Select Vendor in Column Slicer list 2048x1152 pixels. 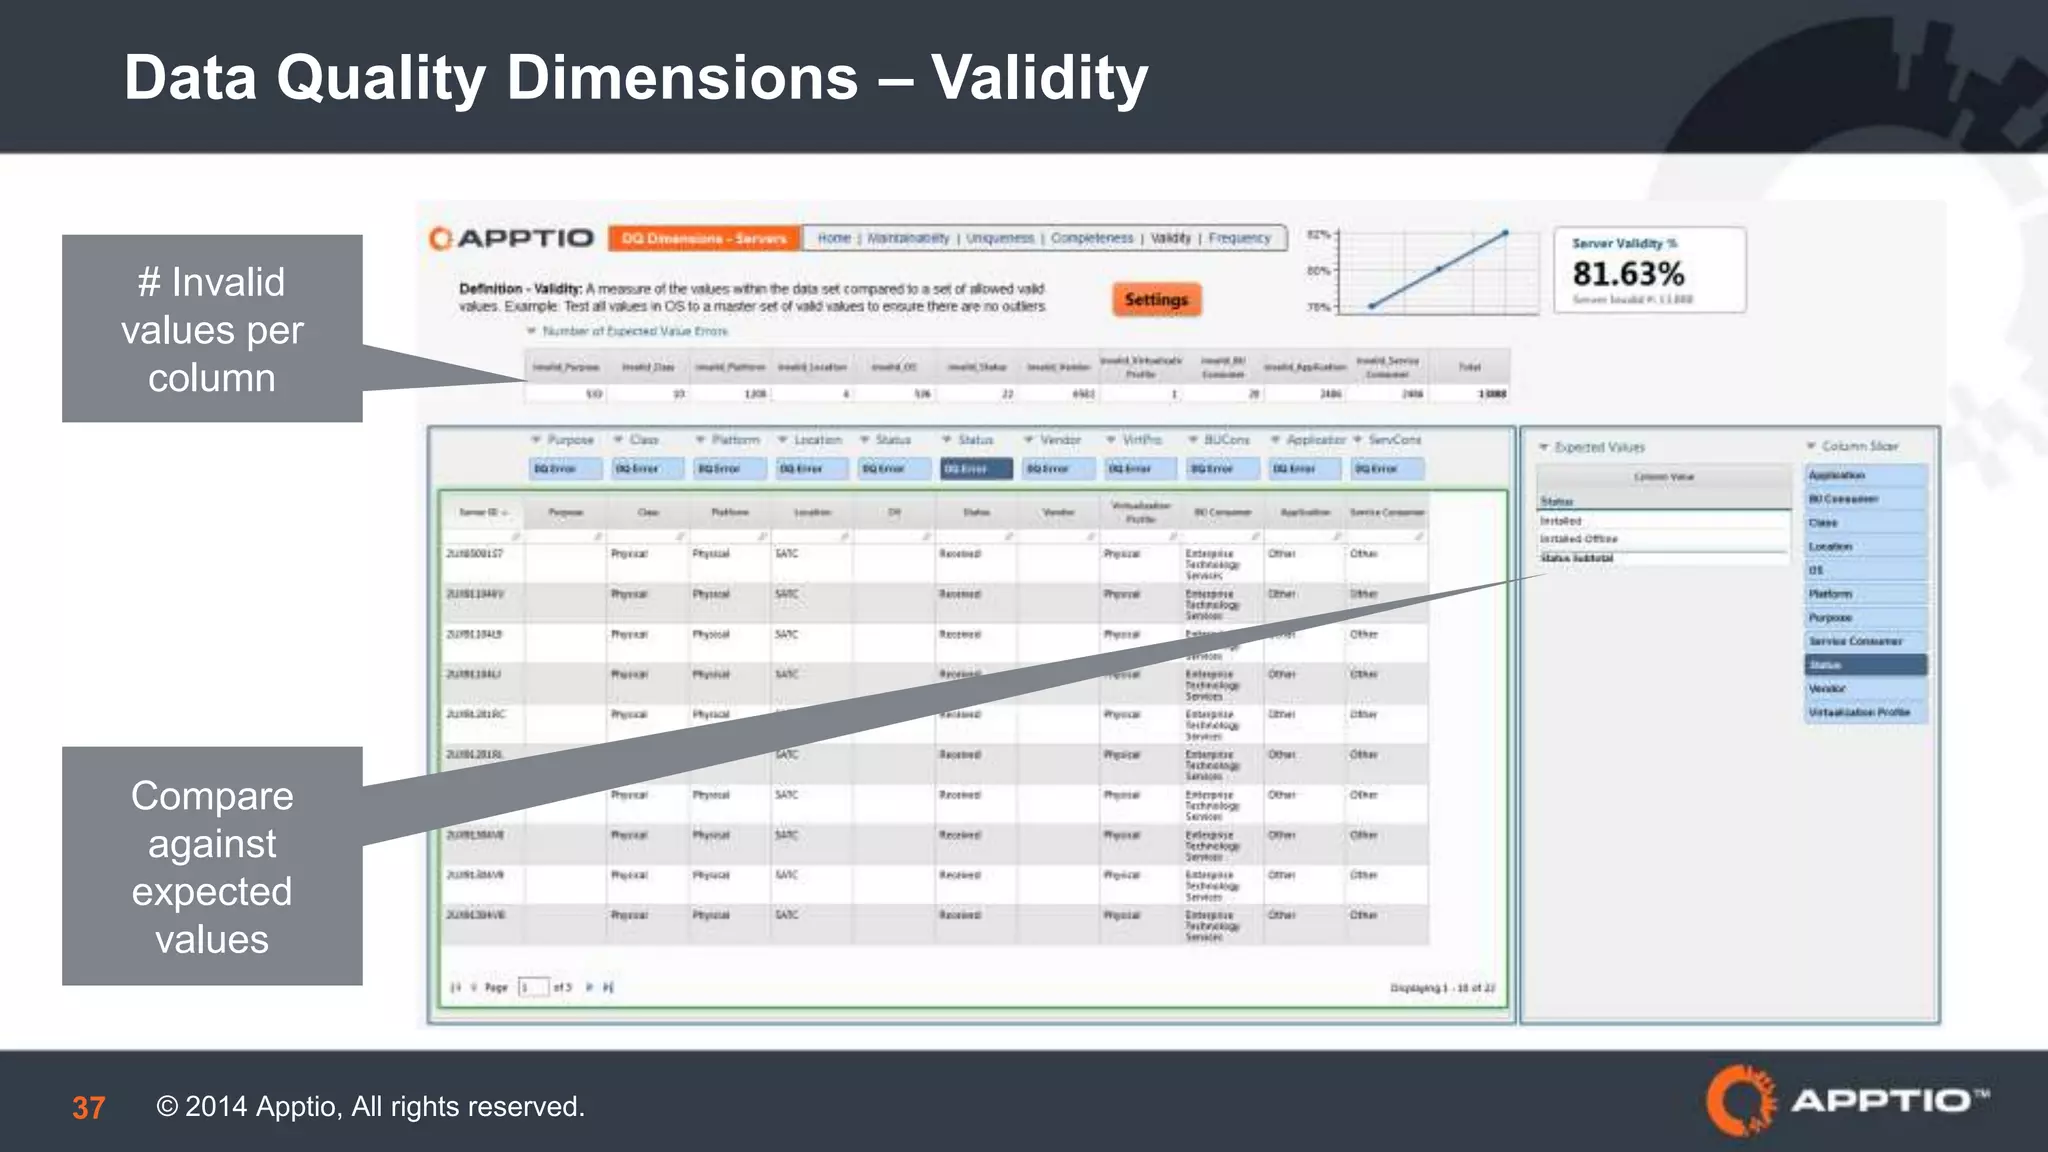click(x=1866, y=689)
